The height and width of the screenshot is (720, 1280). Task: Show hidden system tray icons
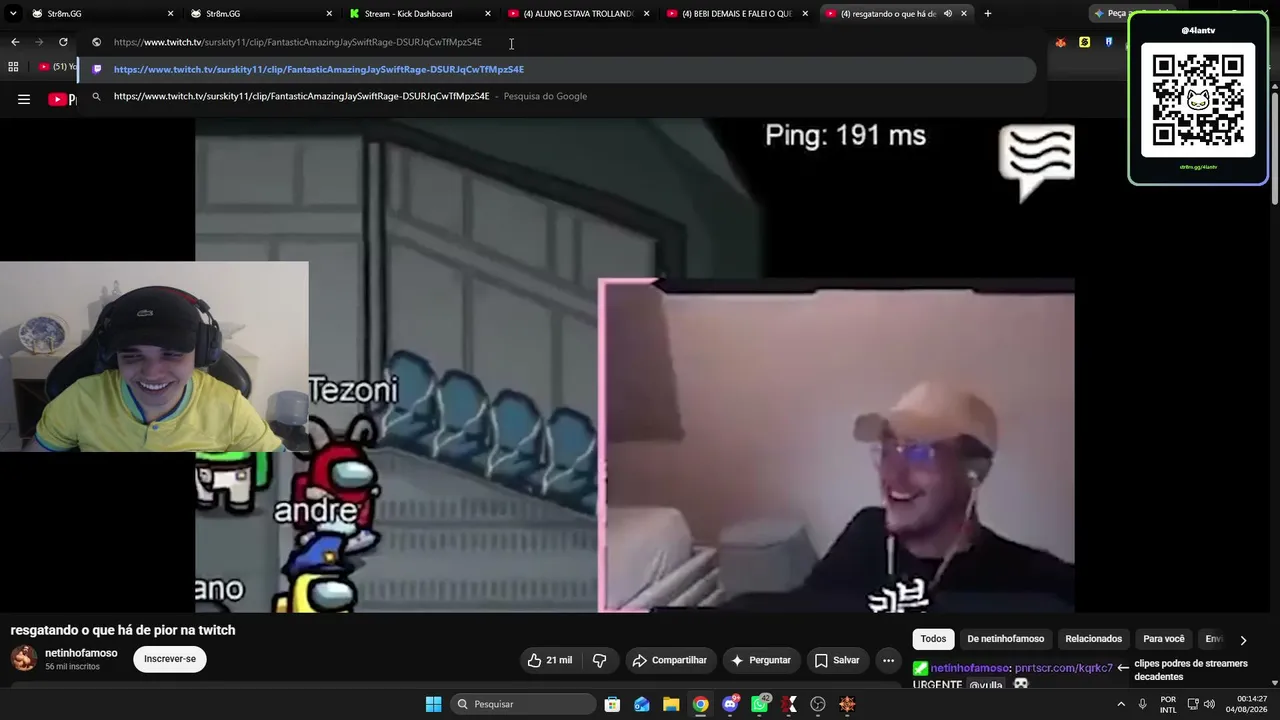(x=1120, y=704)
